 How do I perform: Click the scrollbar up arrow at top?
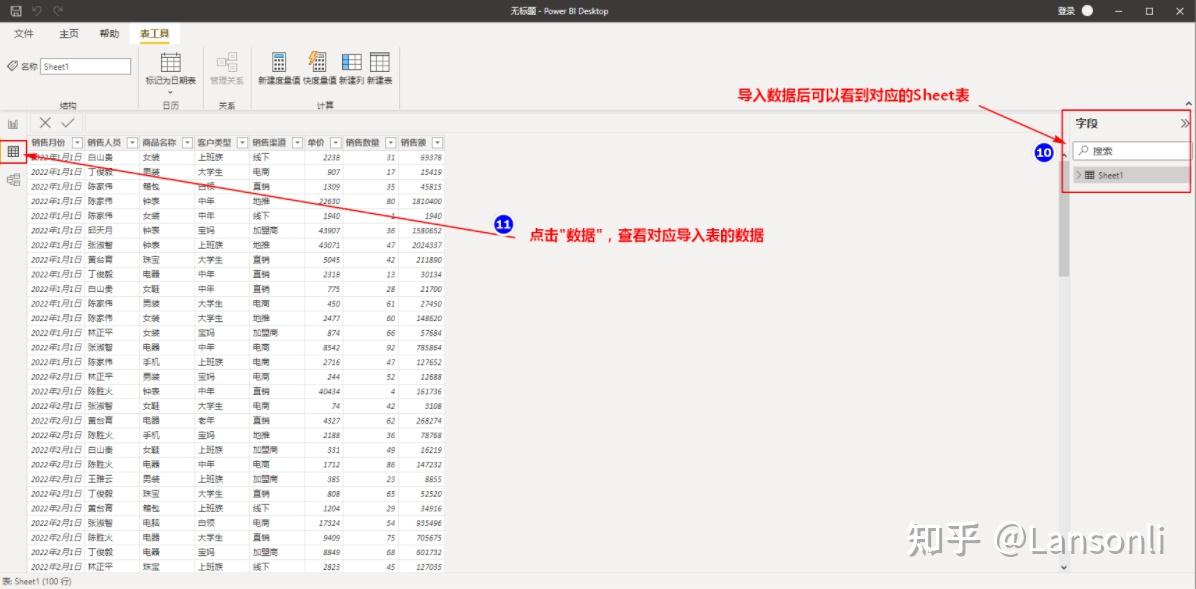1064,153
